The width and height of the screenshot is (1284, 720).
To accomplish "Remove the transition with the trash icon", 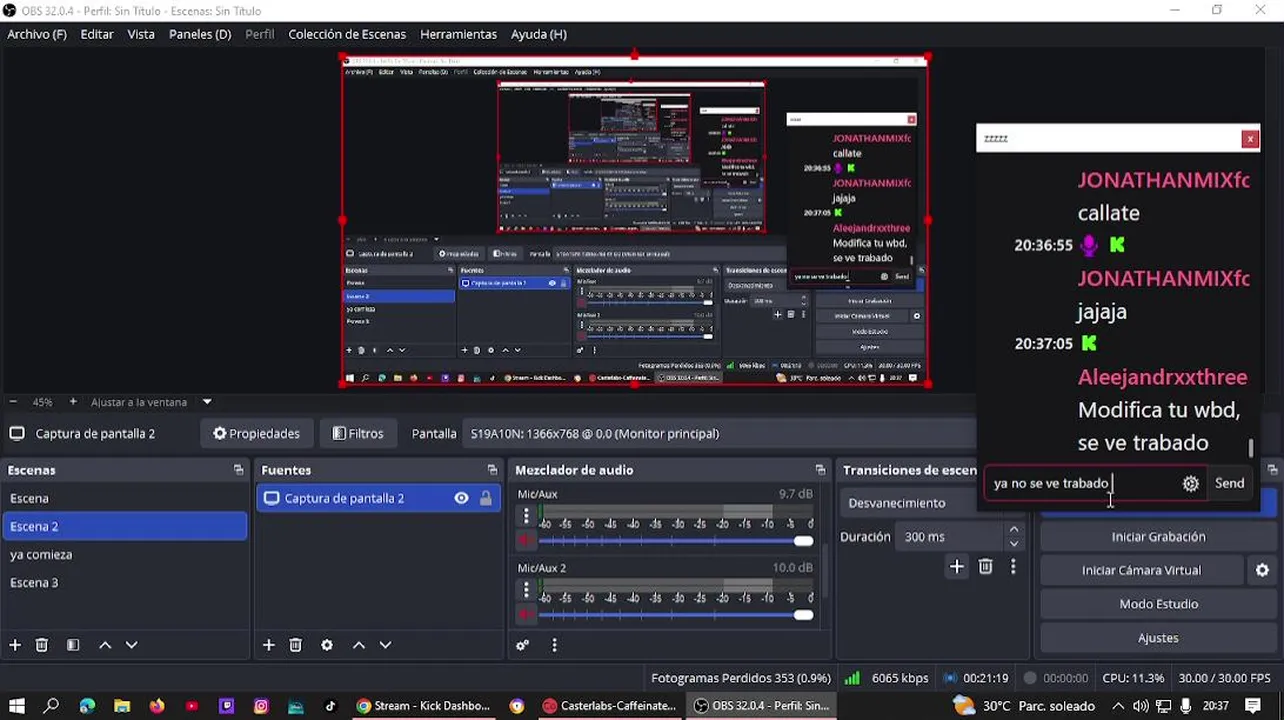I will pos(985,567).
